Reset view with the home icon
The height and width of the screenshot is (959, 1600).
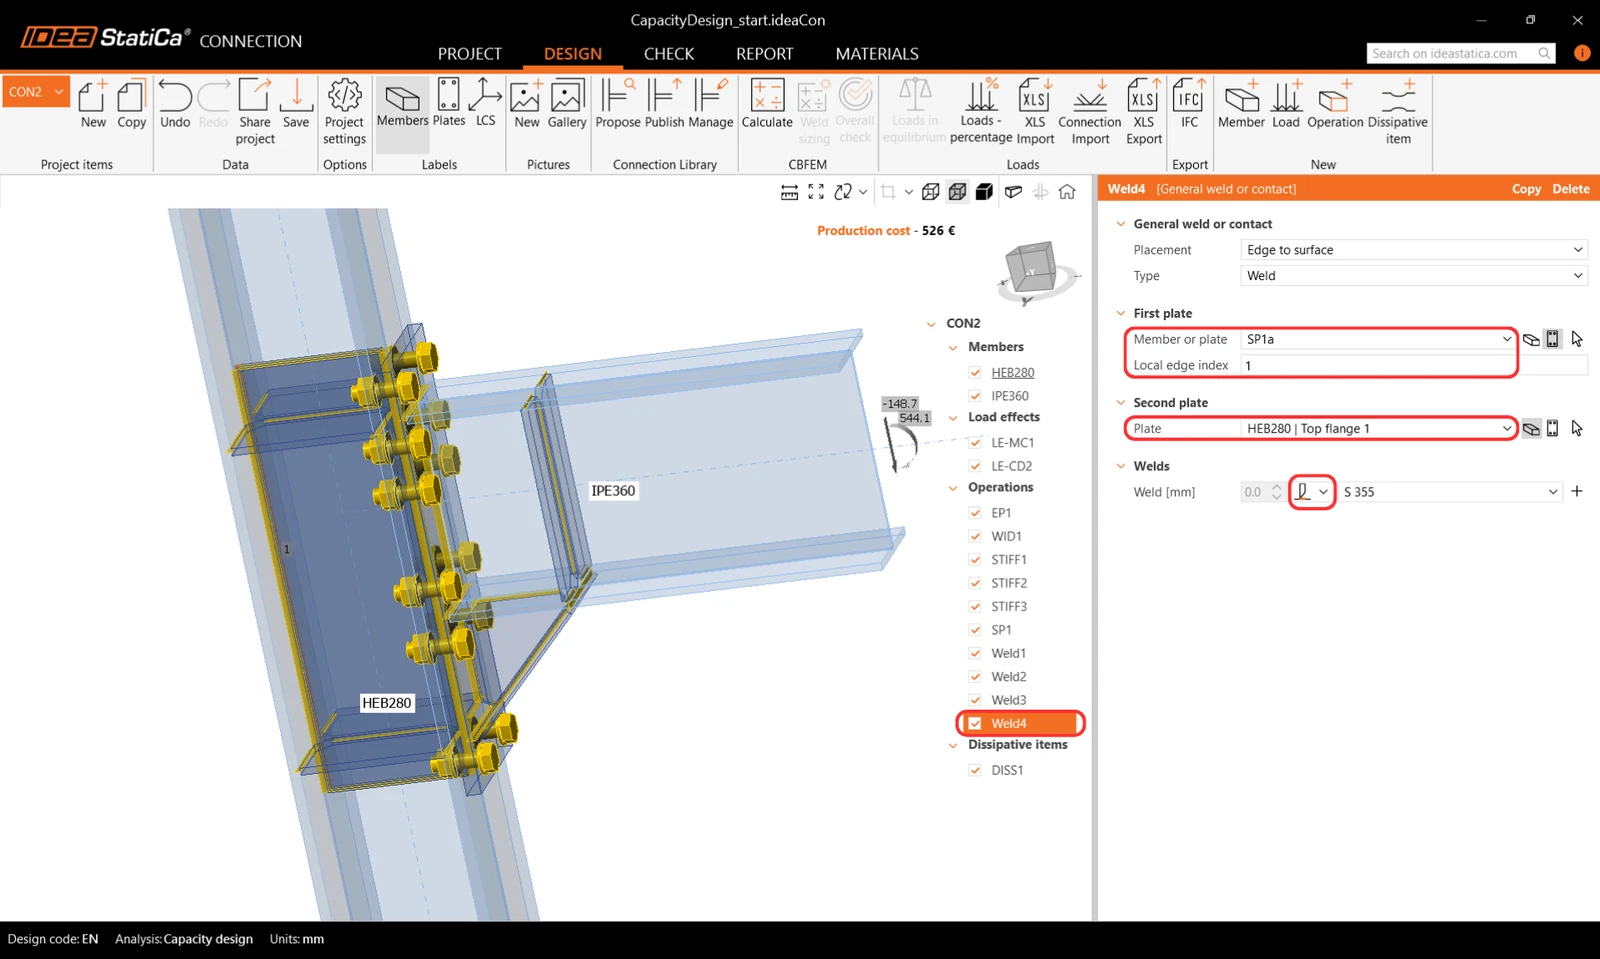(1067, 192)
